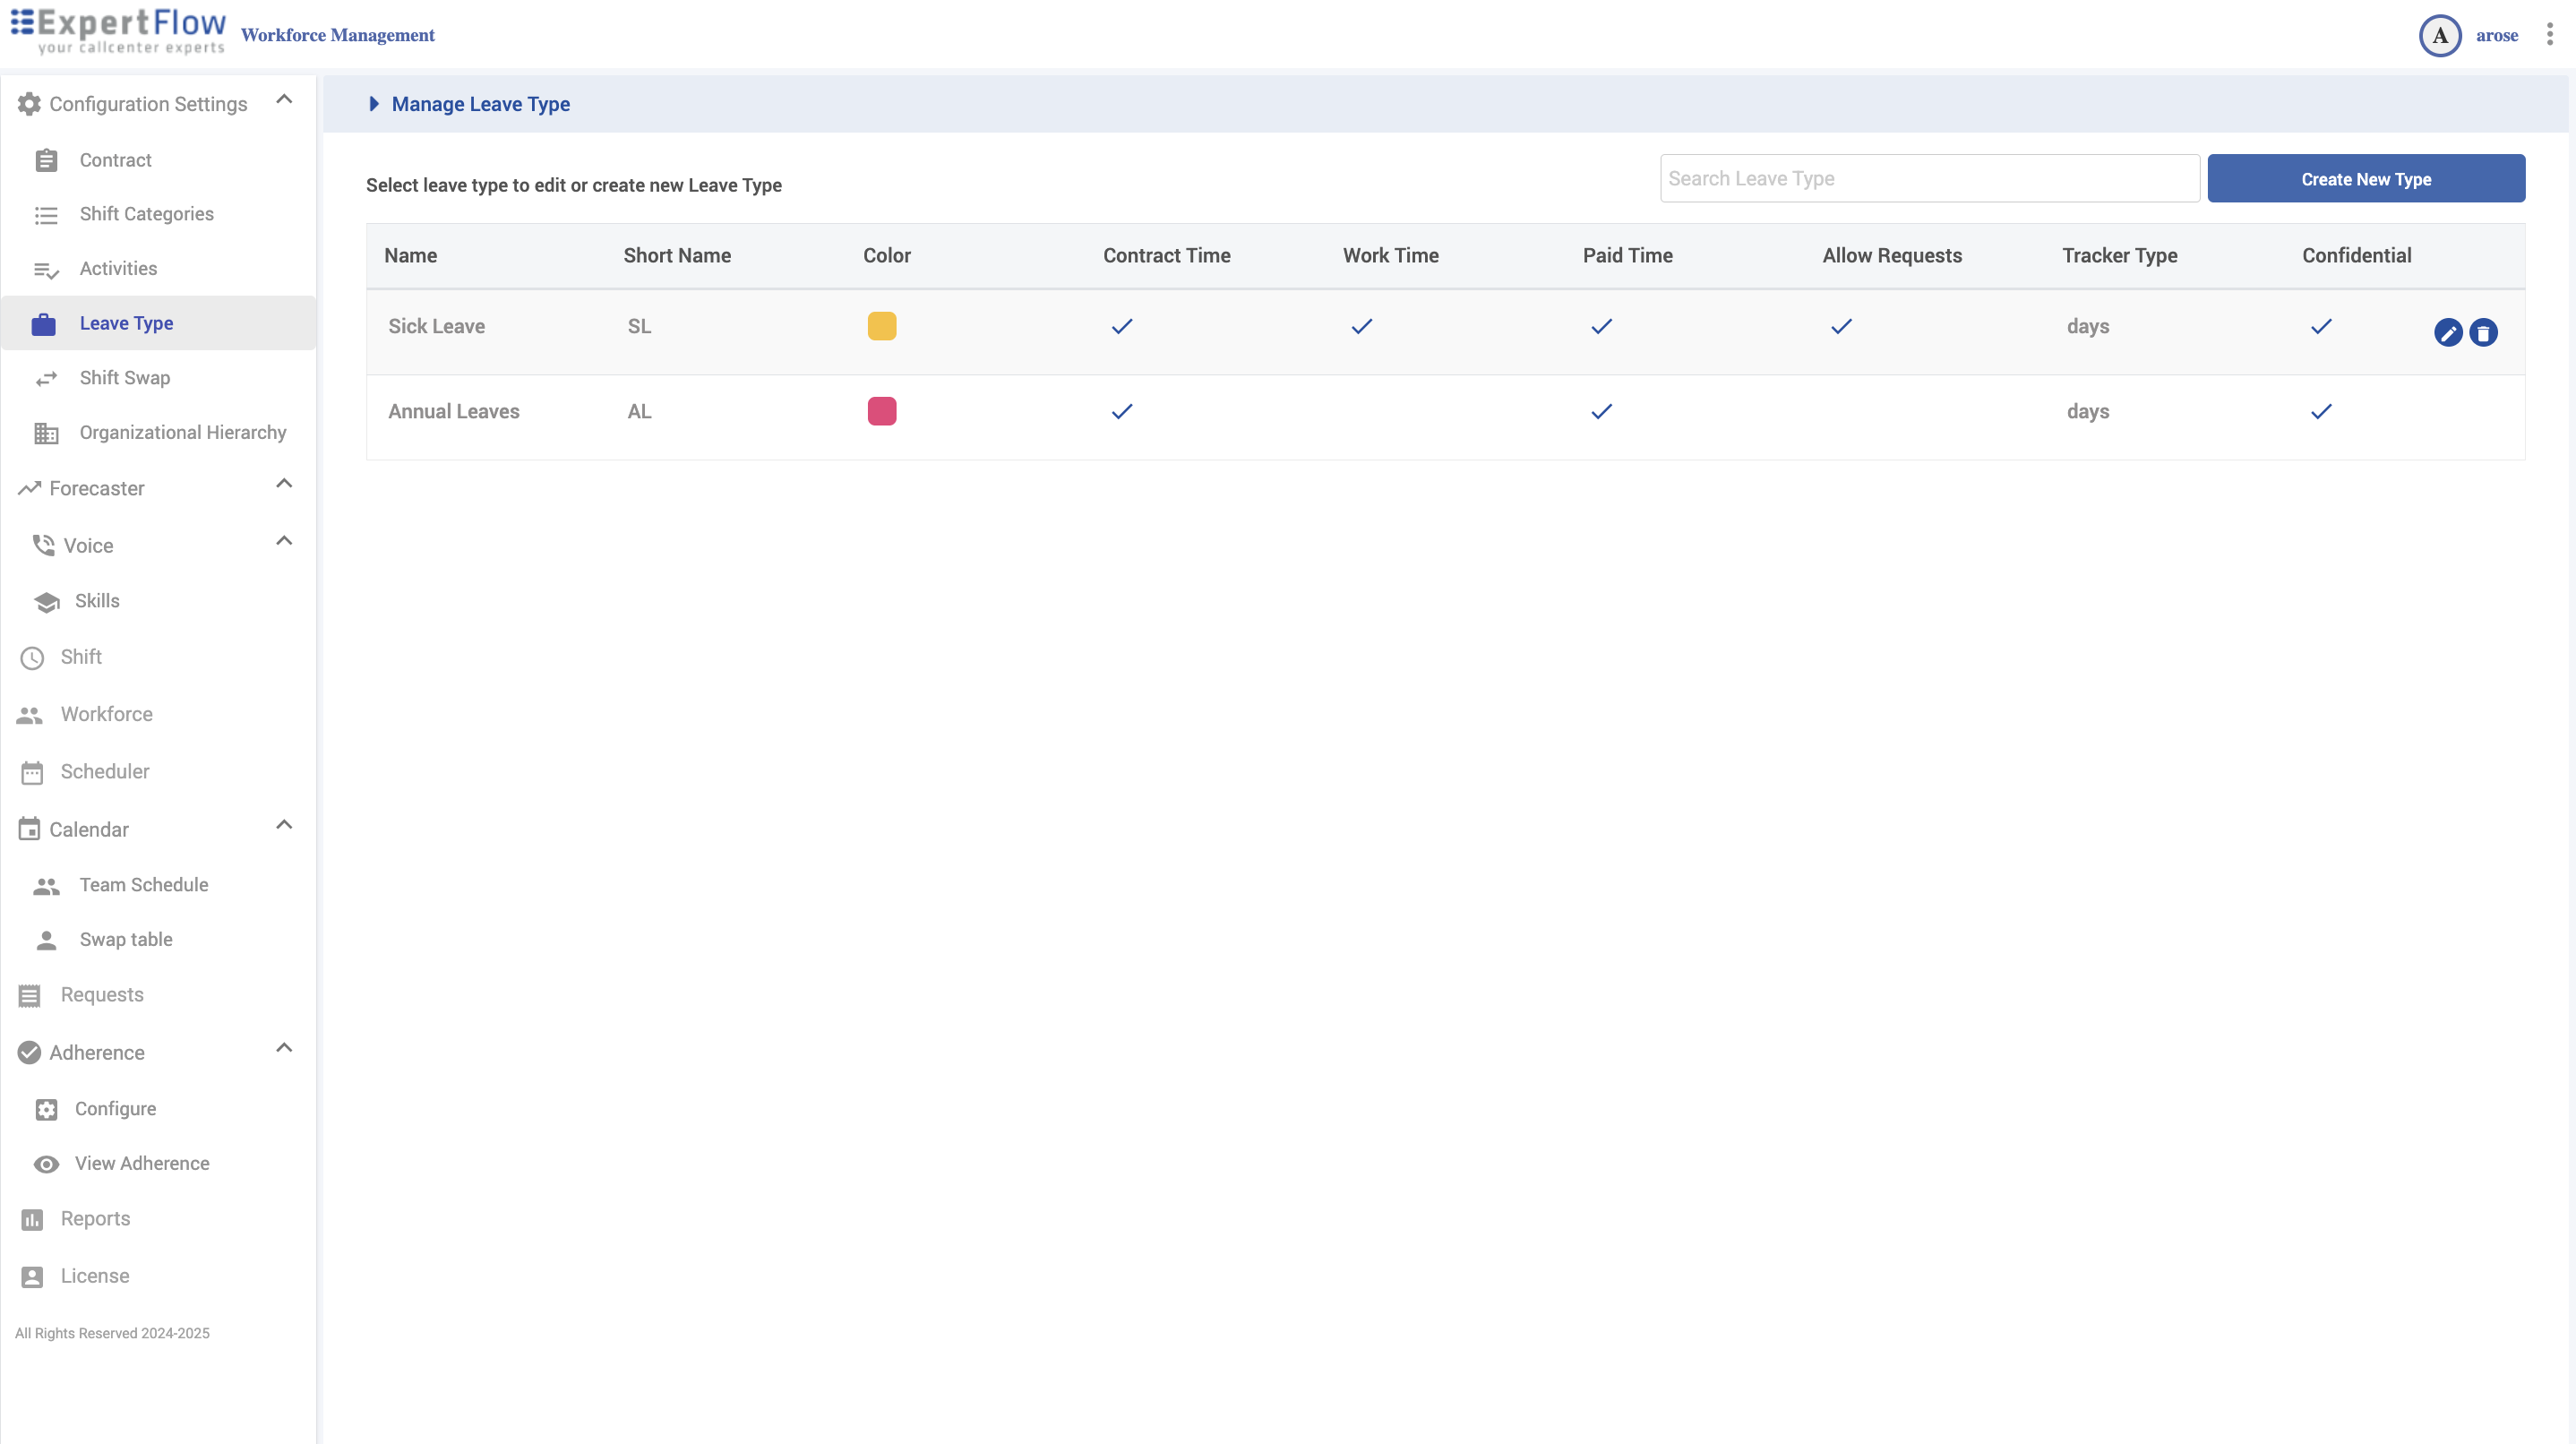
Task: Click the yellow color swatch for Sick Leave
Action: point(881,326)
